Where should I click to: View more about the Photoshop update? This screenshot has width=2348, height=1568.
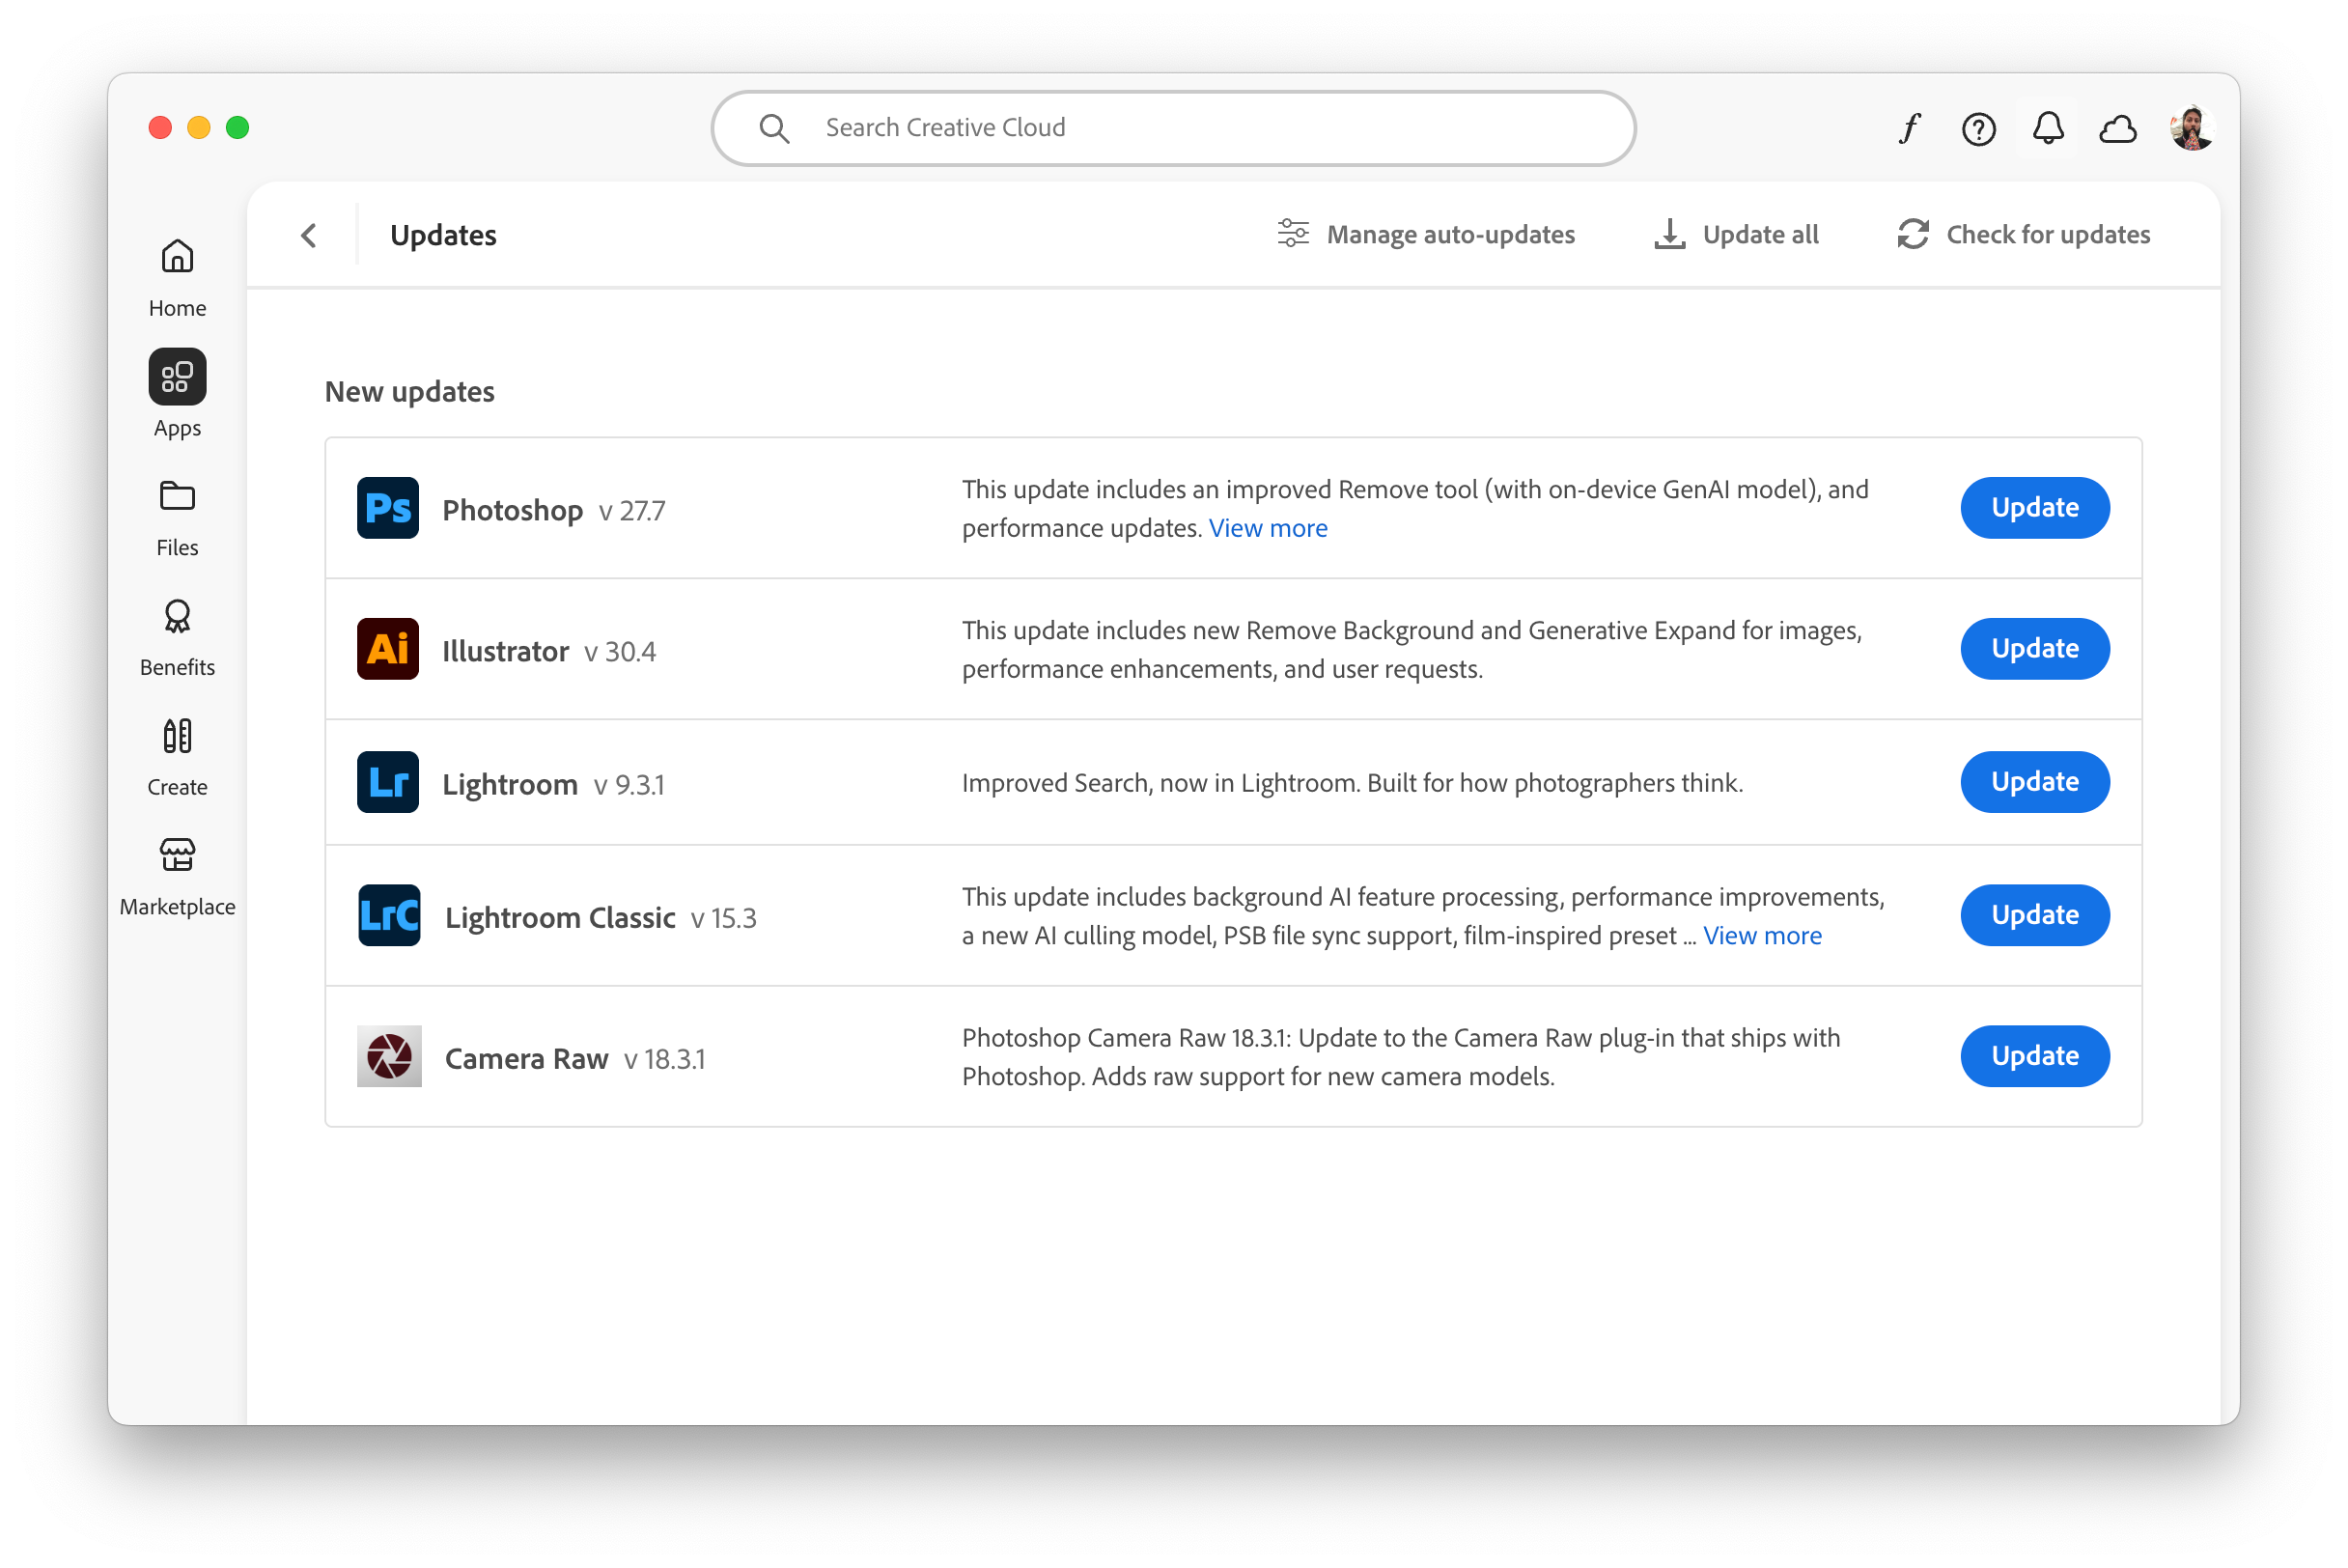[x=1268, y=528]
